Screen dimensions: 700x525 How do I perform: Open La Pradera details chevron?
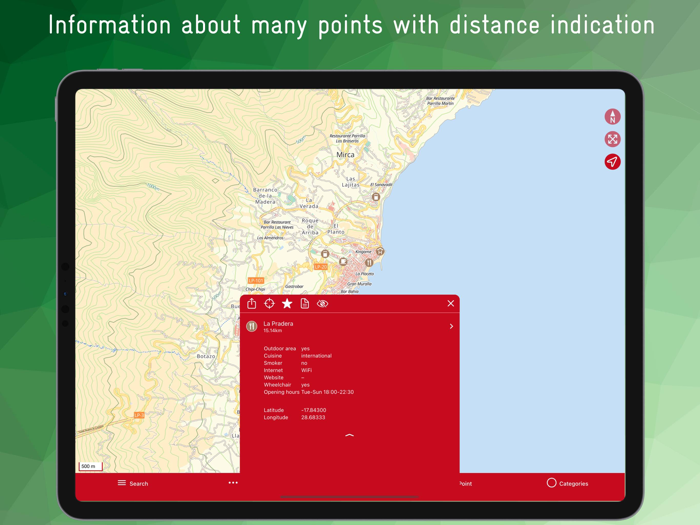tap(451, 326)
